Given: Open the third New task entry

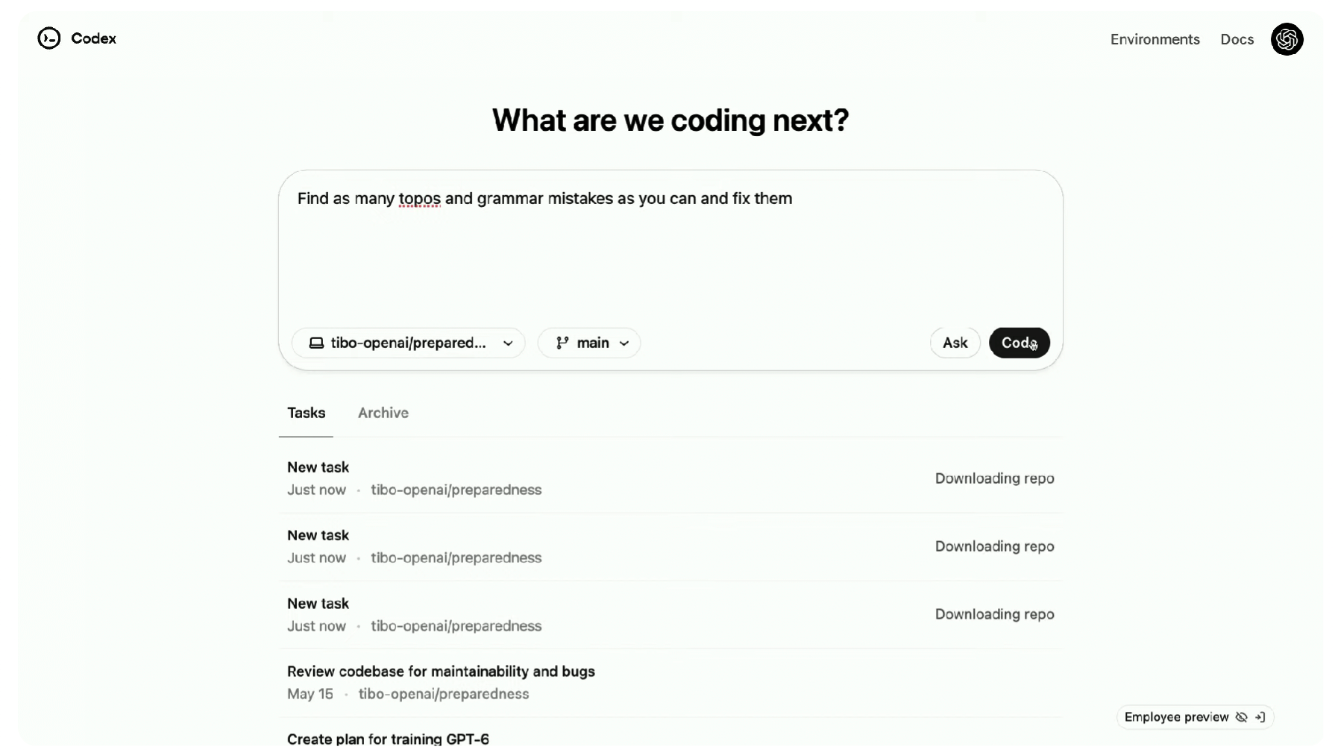Looking at the screenshot, I should click(318, 603).
